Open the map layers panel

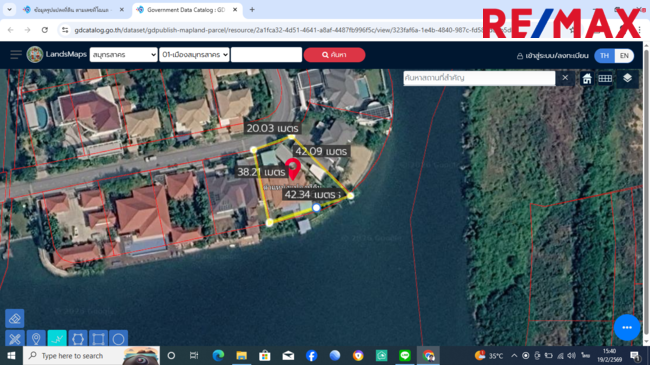point(627,78)
